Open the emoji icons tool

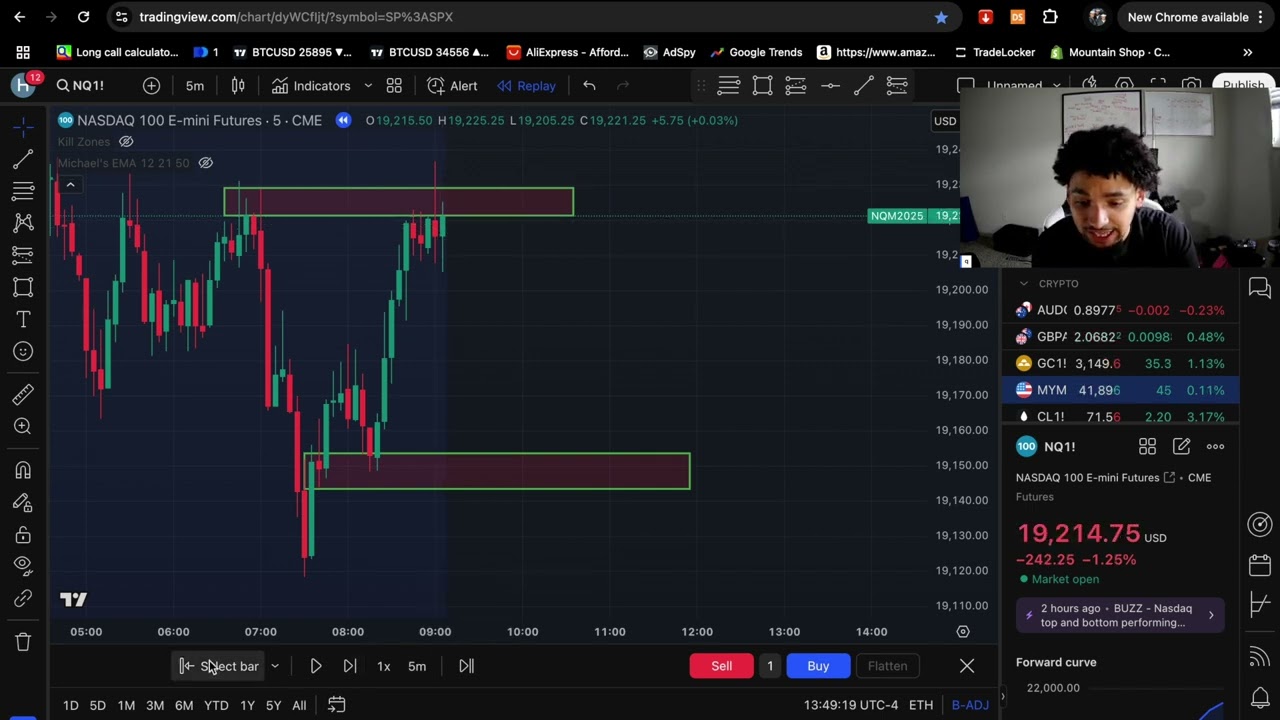23,351
